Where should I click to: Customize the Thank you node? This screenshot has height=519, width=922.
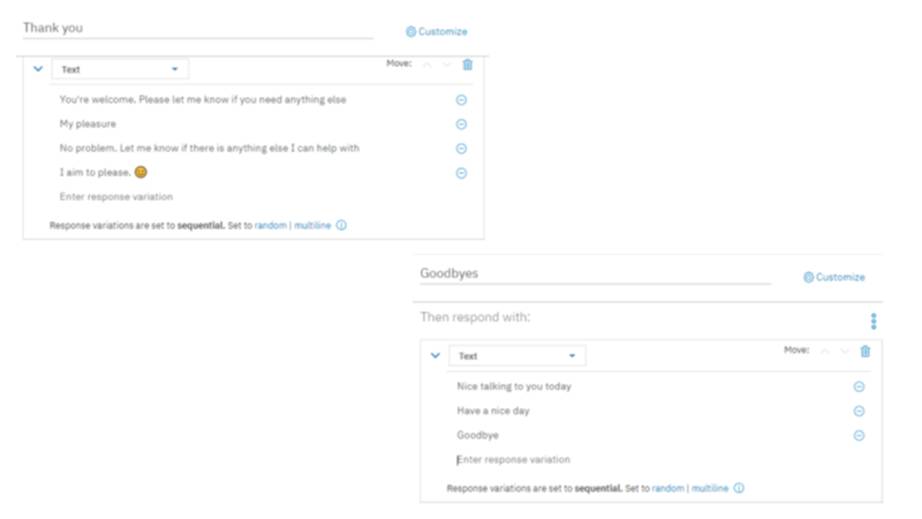[437, 32]
